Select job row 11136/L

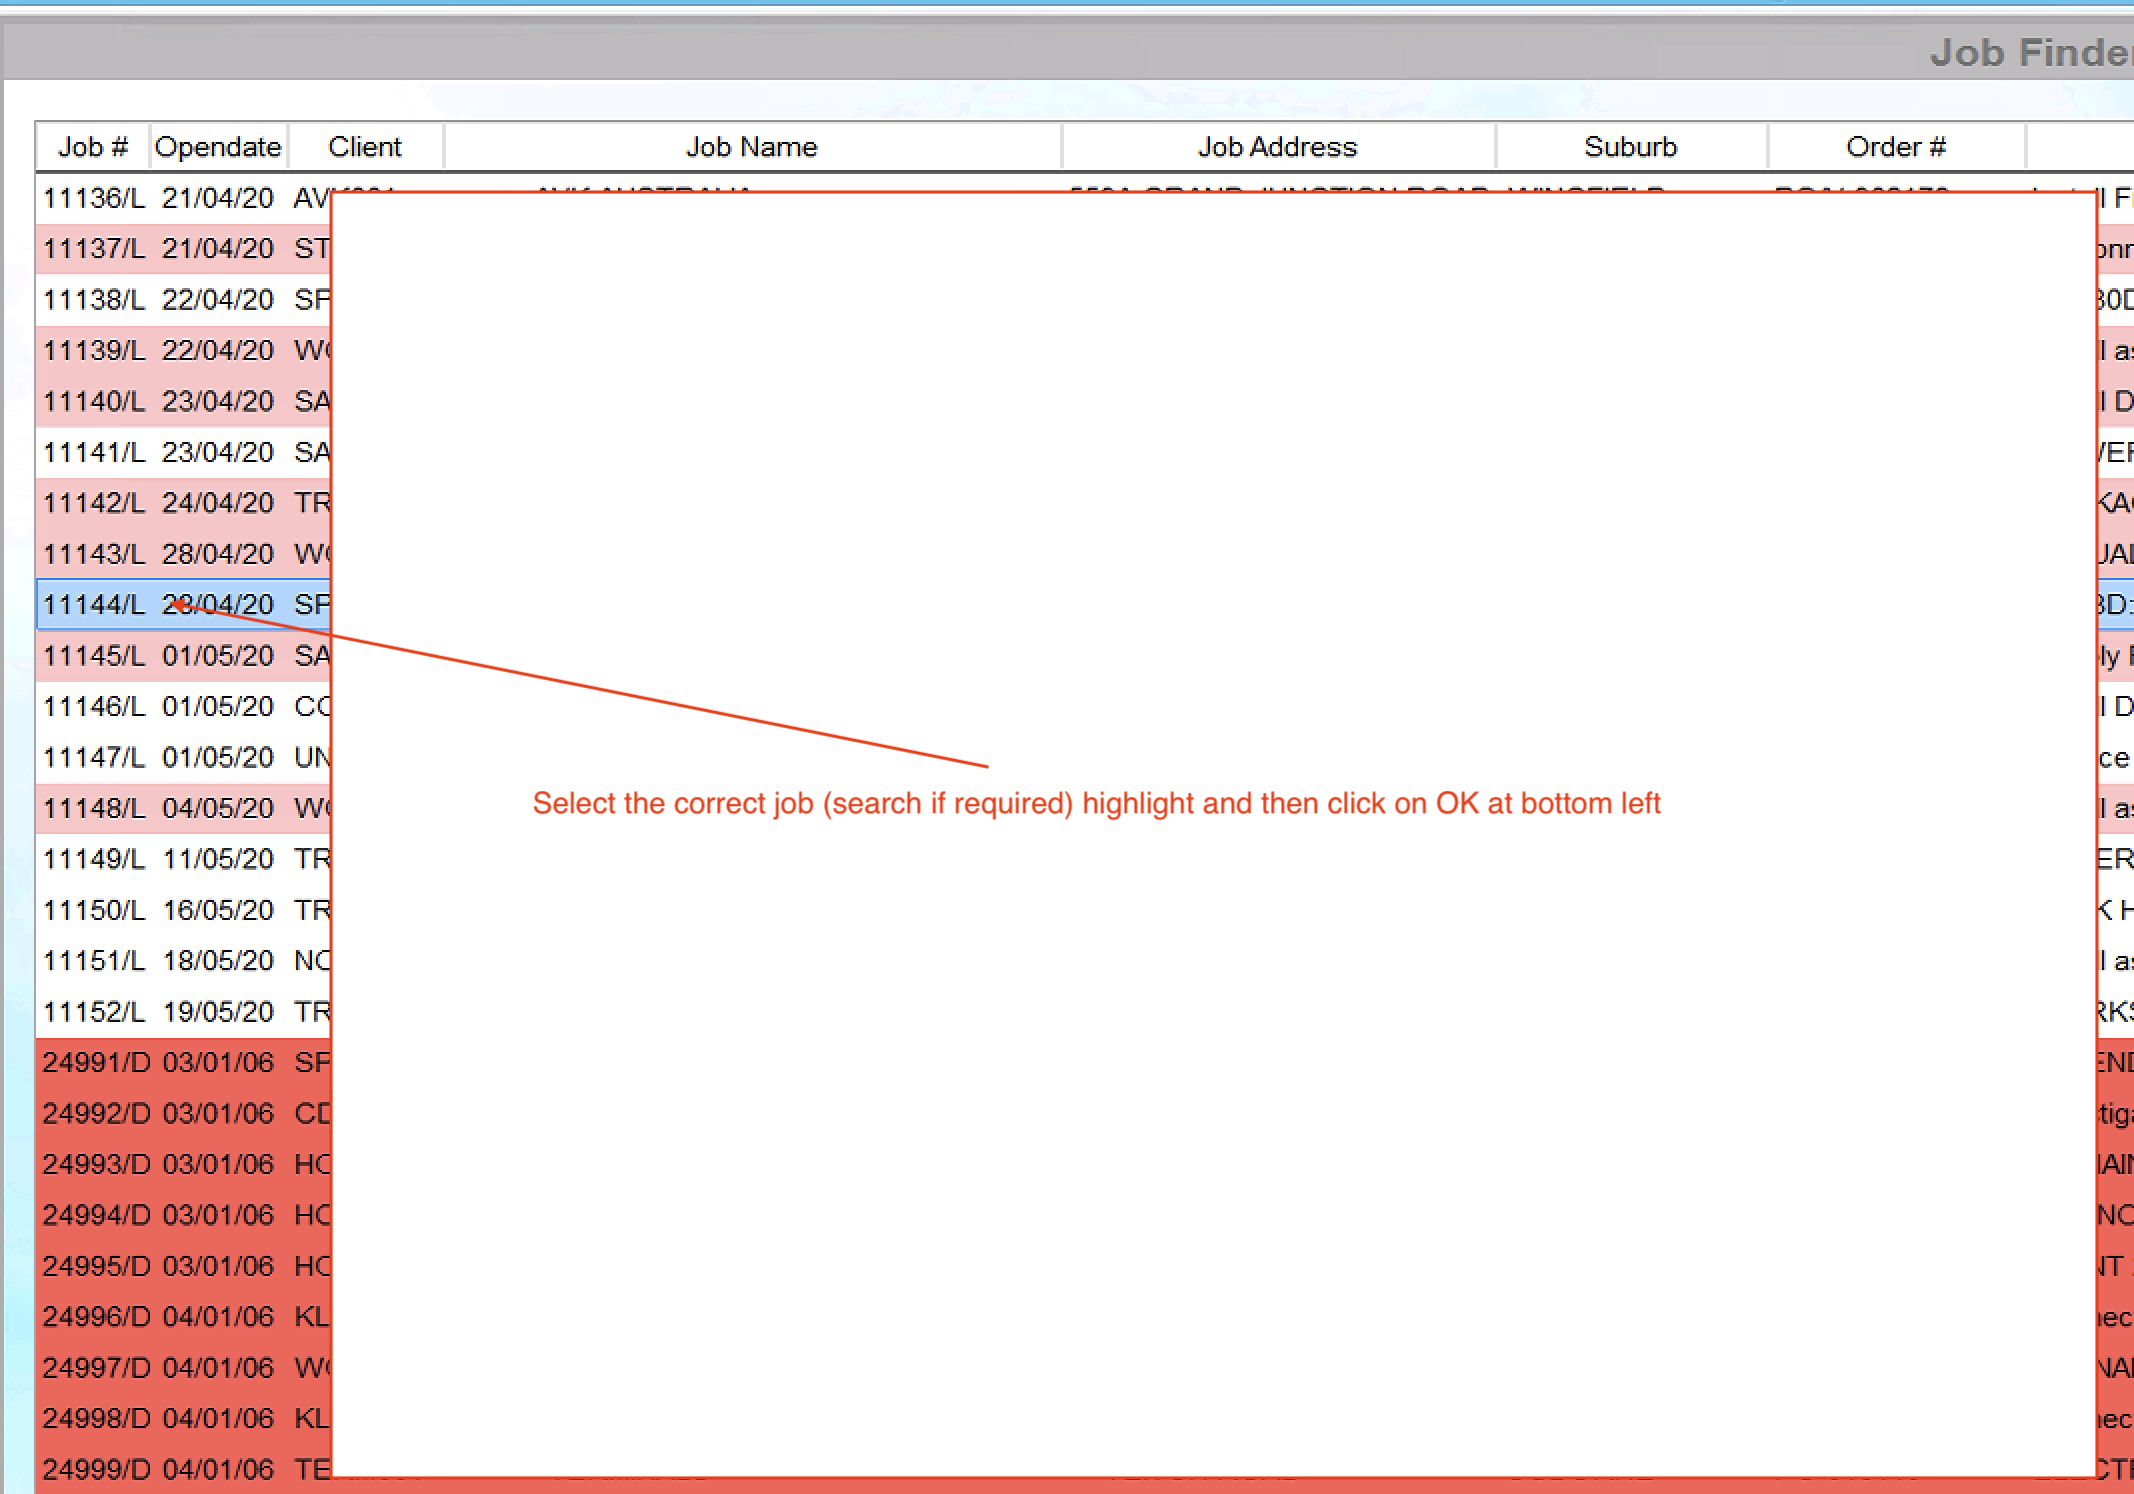click(x=94, y=198)
